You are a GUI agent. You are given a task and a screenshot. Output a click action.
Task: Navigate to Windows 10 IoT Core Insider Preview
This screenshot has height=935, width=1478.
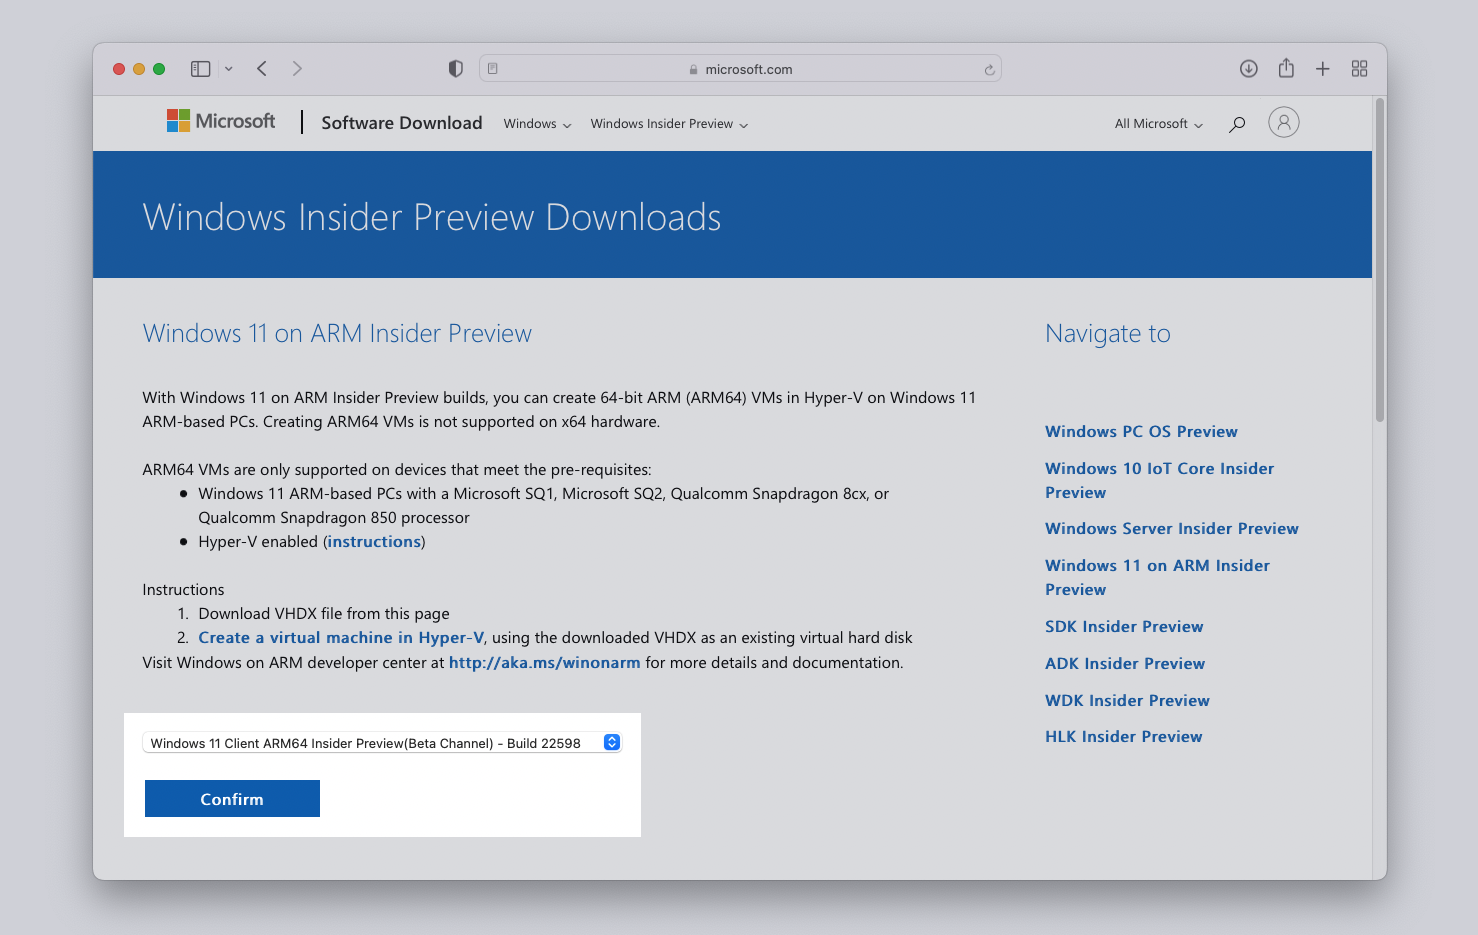coord(1159,481)
